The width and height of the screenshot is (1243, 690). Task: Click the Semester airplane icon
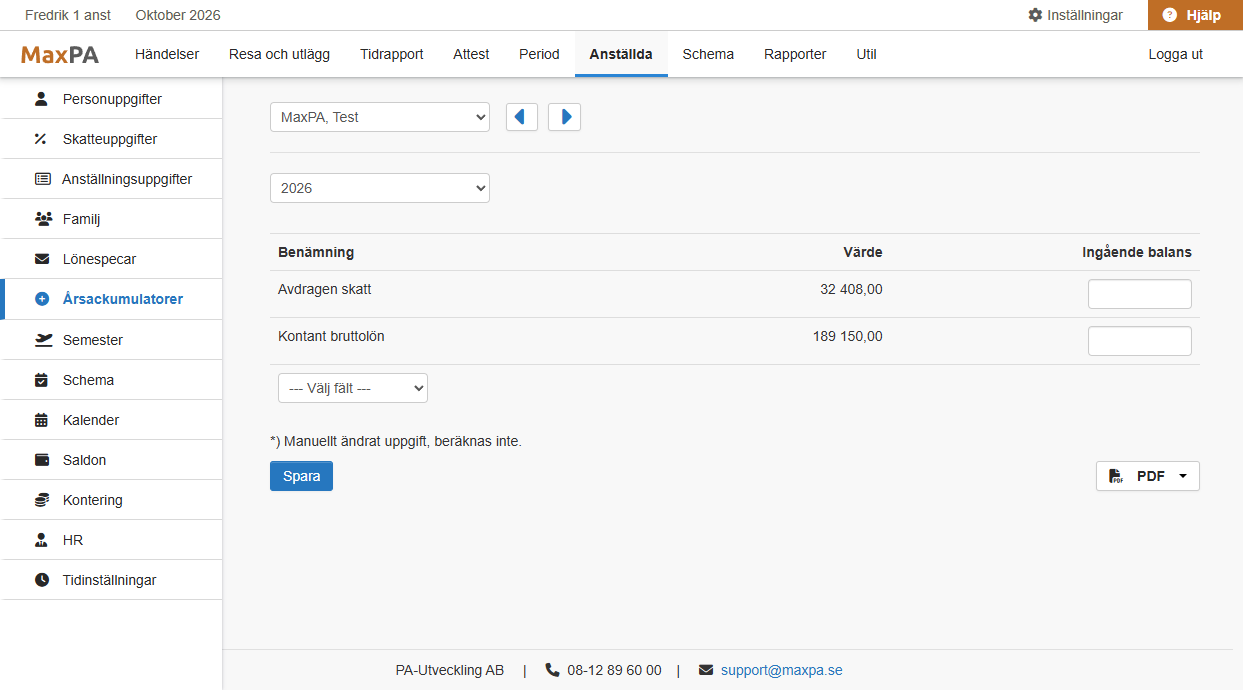pos(42,340)
